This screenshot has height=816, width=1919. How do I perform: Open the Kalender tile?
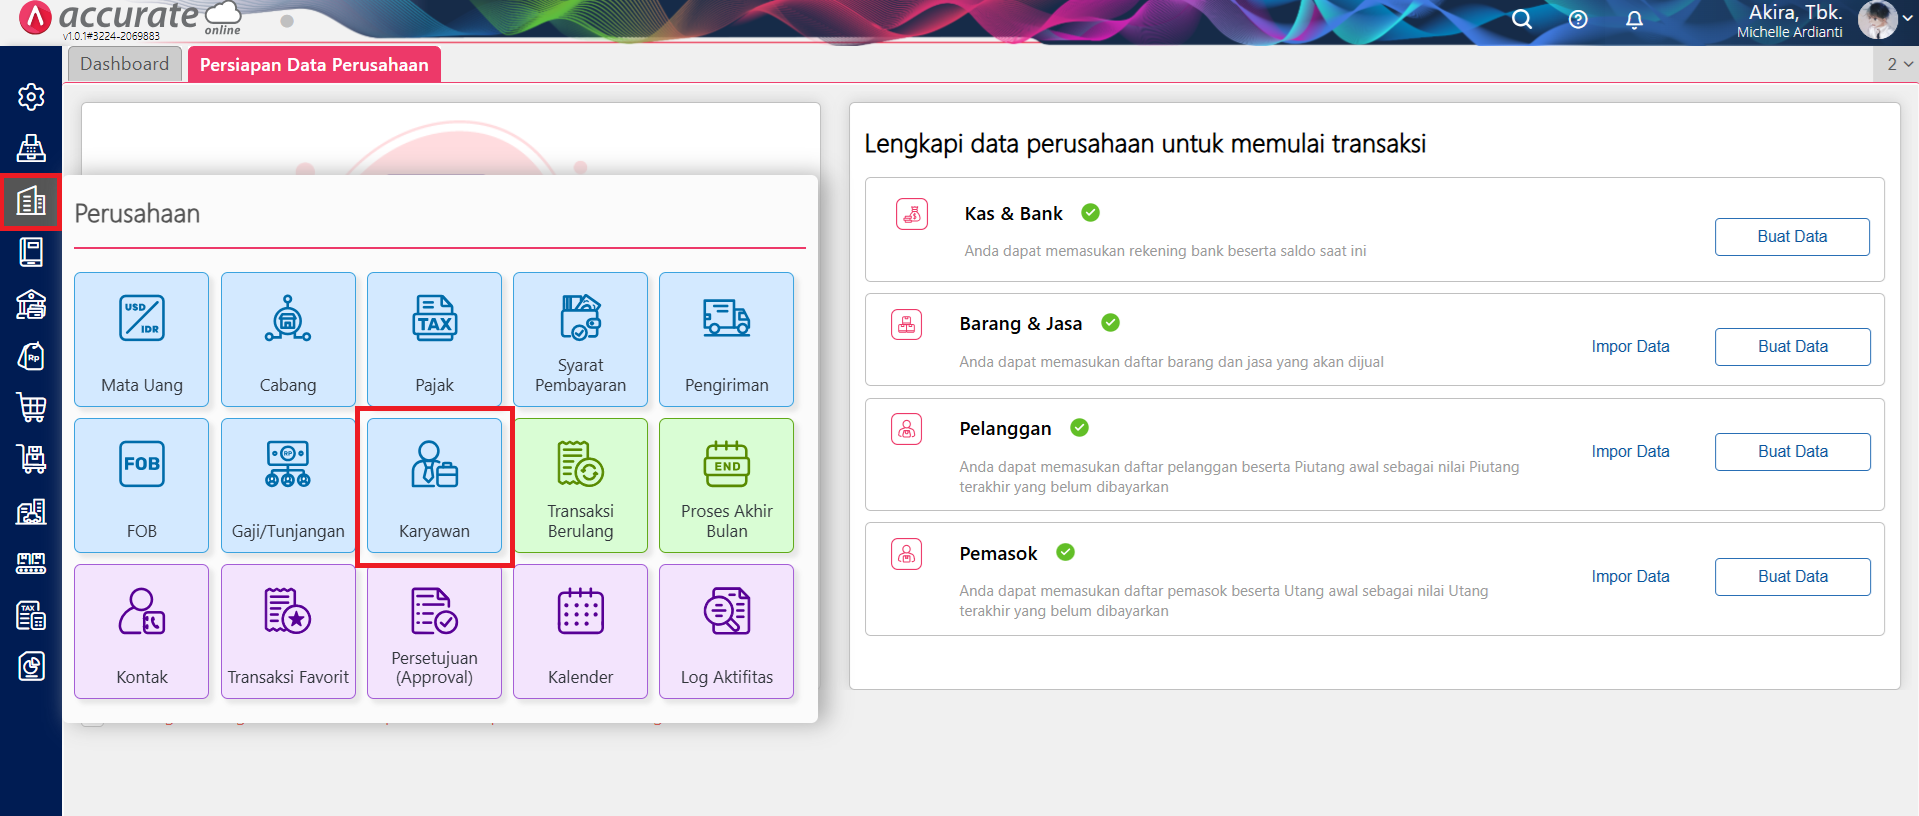580,632
